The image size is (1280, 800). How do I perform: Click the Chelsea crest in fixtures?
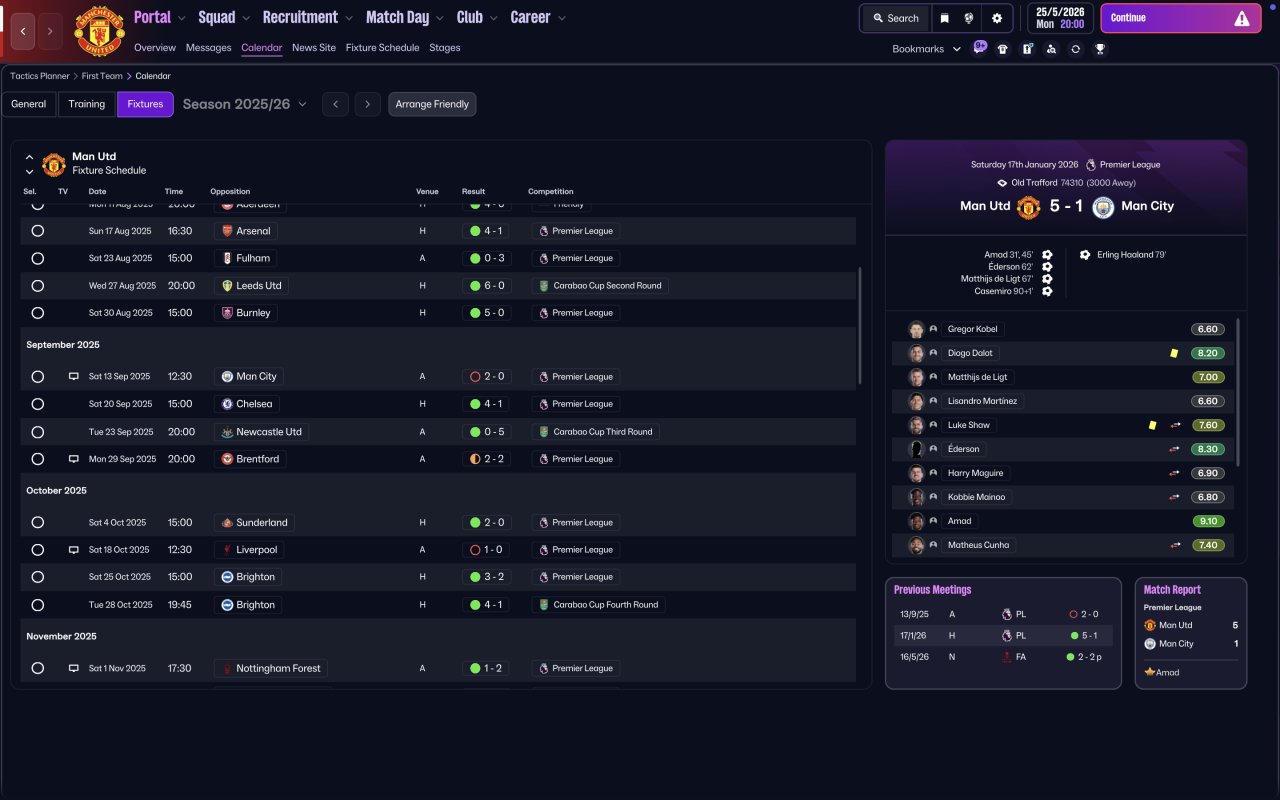227,404
